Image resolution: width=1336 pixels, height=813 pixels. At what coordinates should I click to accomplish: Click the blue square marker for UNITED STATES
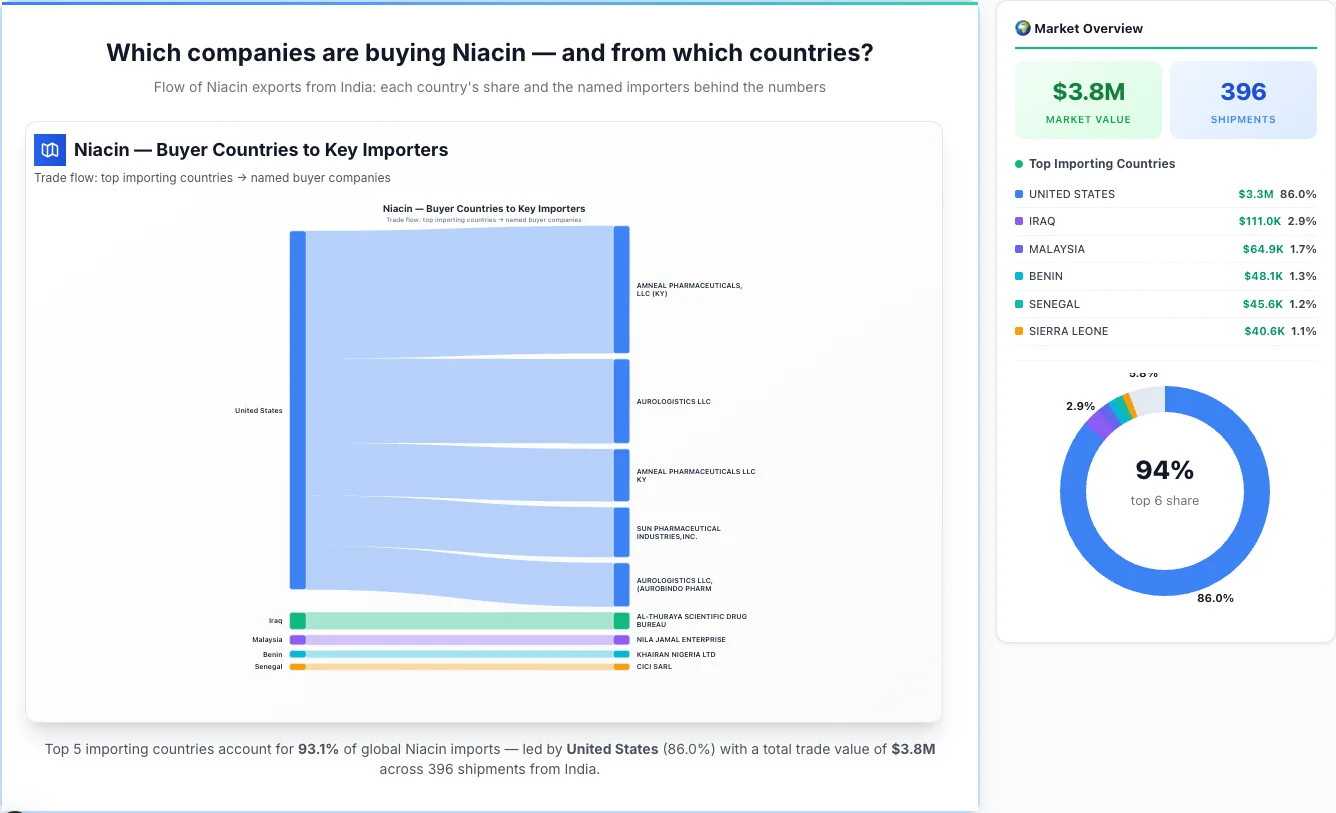pos(1019,194)
